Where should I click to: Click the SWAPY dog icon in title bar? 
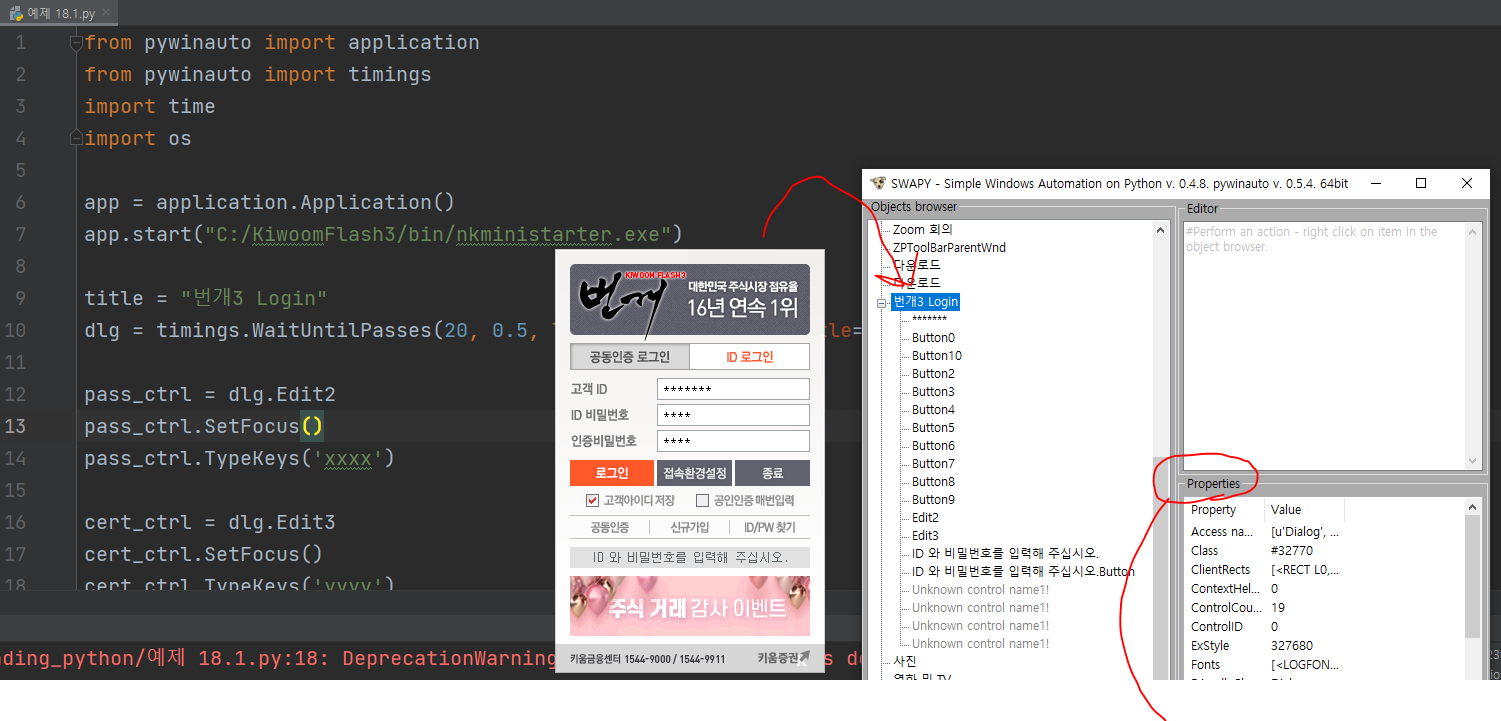878,183
